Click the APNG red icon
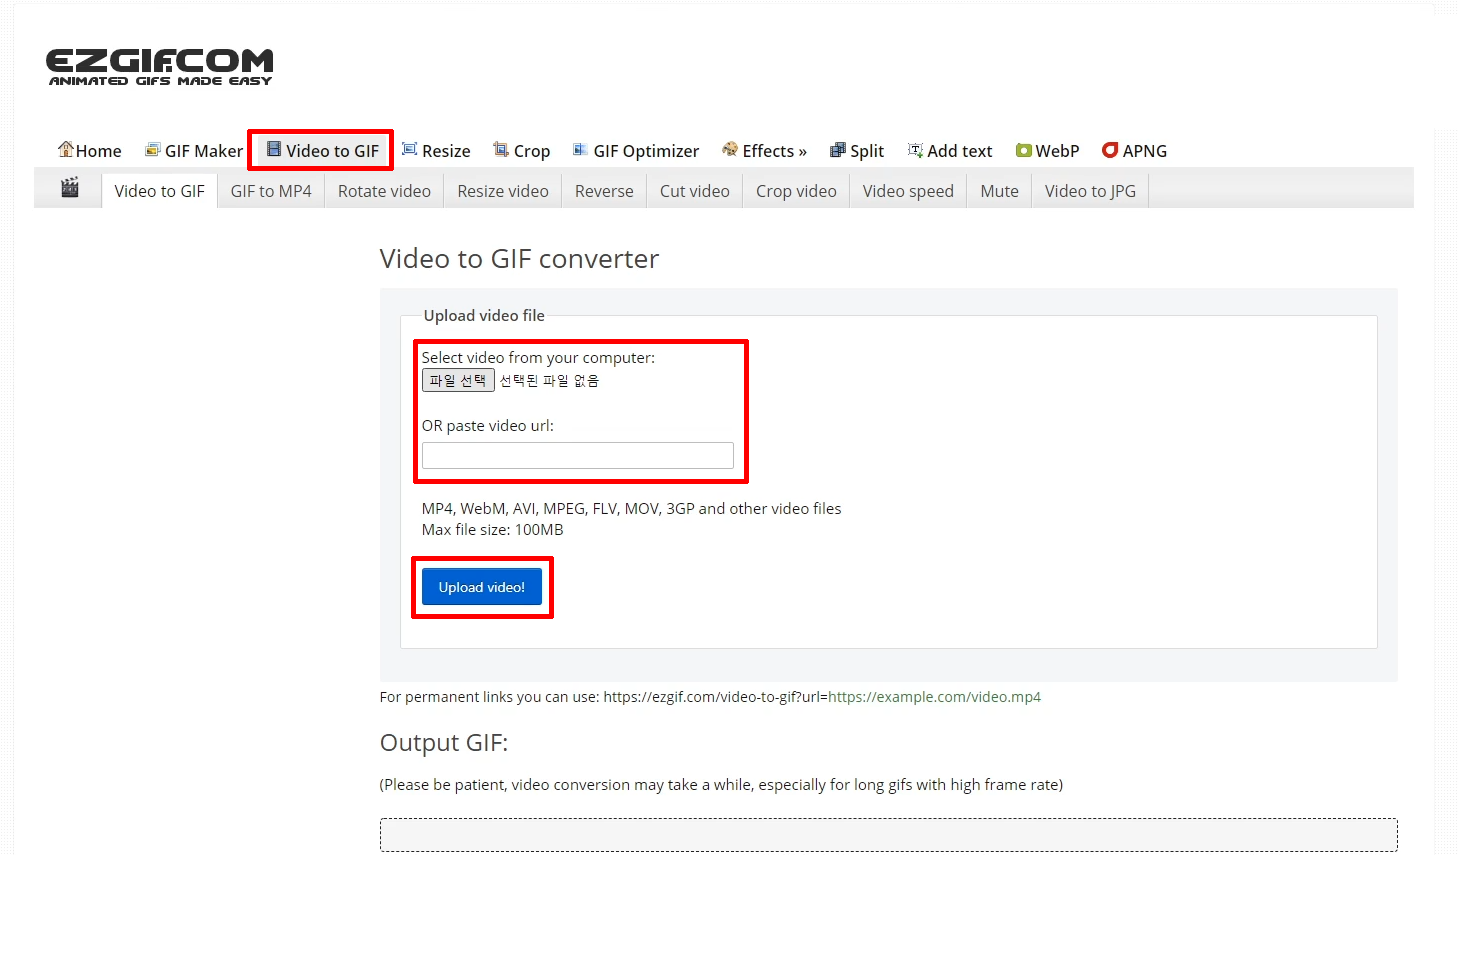Image resolution: width=1458 pixels, height=963 pixels. pos(1110,150)
